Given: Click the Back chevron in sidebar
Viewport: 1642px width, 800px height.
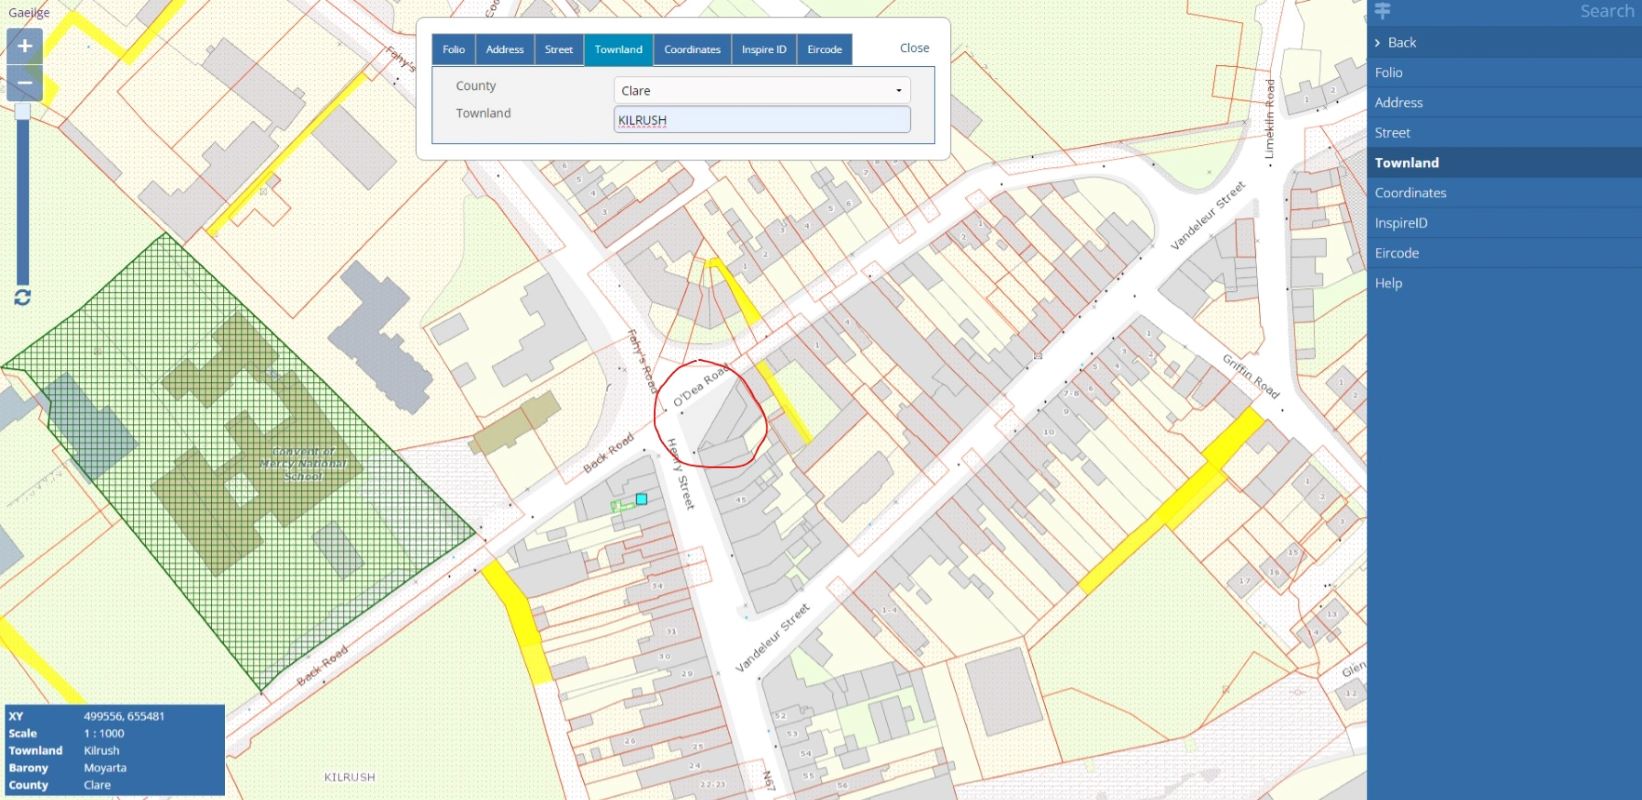Looking at the screenshot, I should pyautogui.click(x=1378, y=42).
